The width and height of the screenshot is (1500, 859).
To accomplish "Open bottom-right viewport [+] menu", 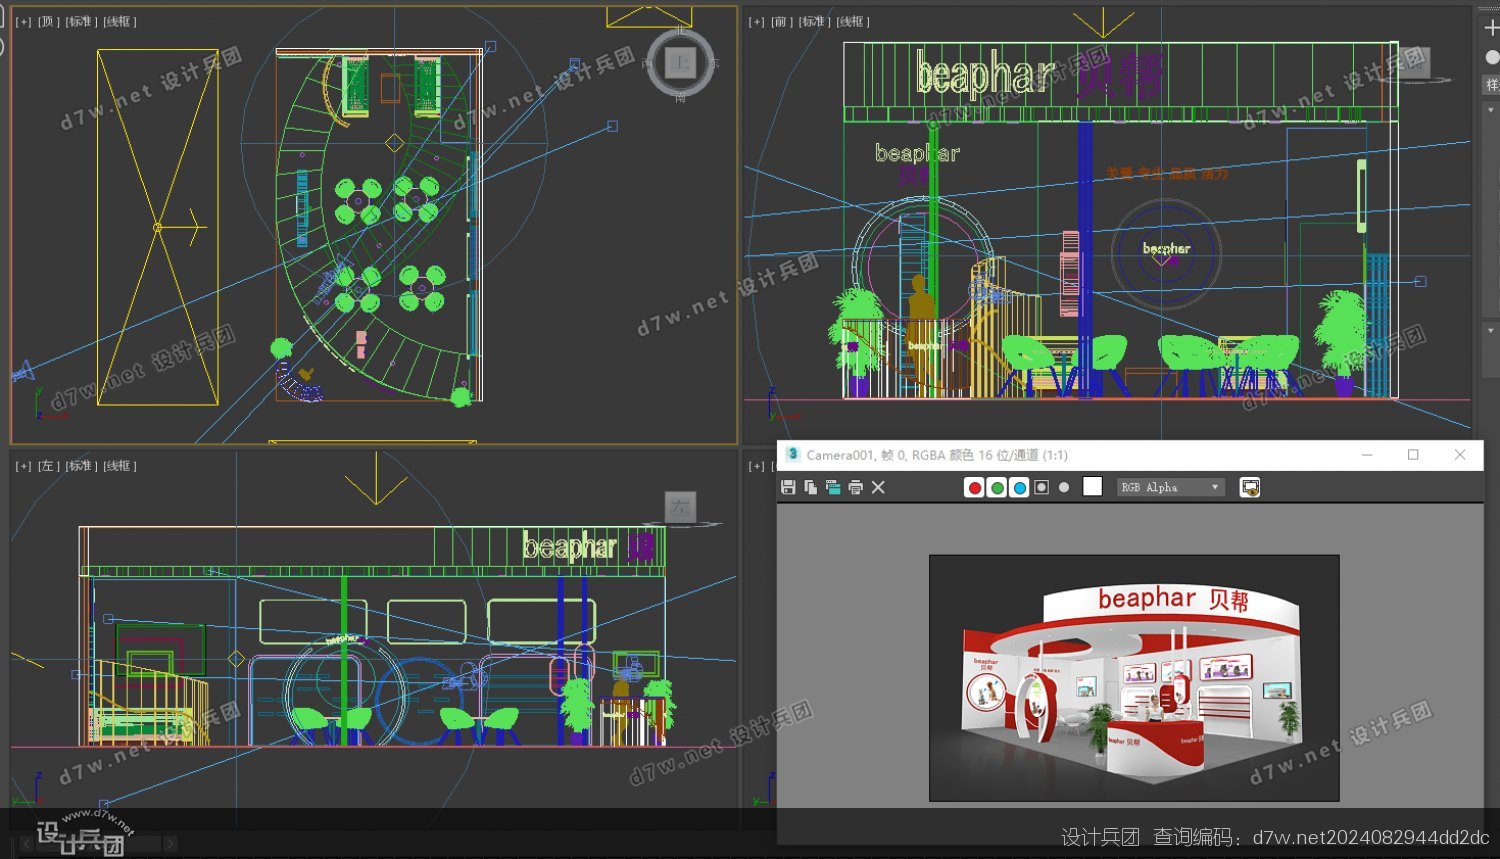I will pos(757,466).
